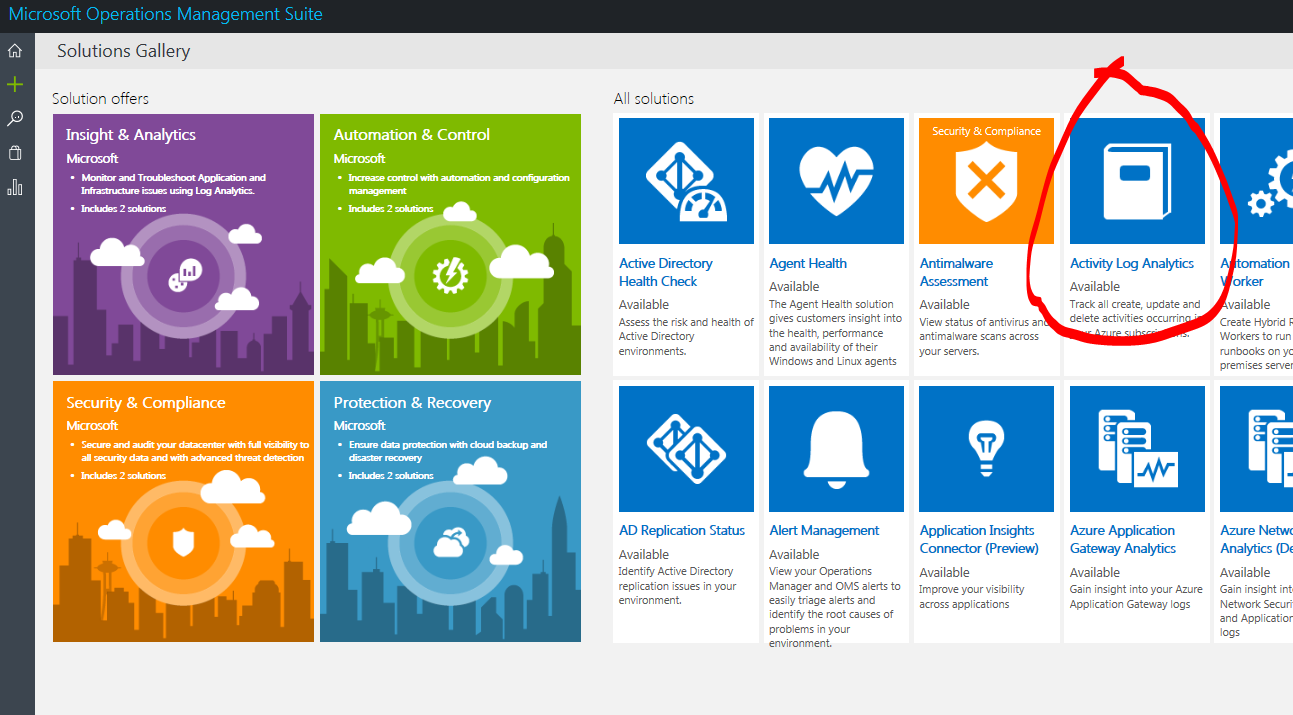Open Security & Compliance offer tile
The width and height of the screenshot is (1293, 715).
tap(183, 511)
